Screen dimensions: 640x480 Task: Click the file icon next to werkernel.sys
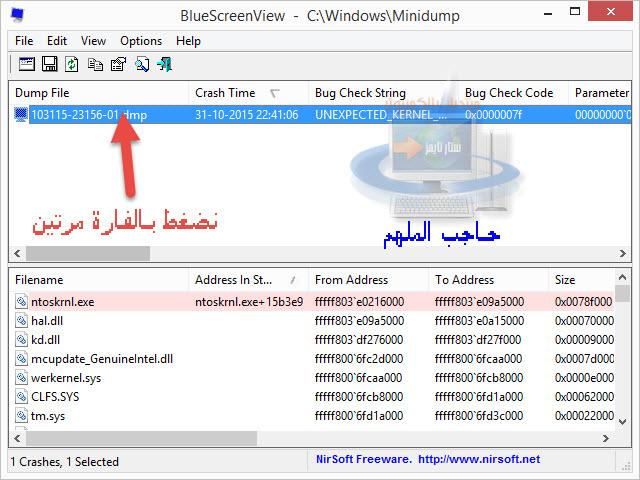[21, 378]
